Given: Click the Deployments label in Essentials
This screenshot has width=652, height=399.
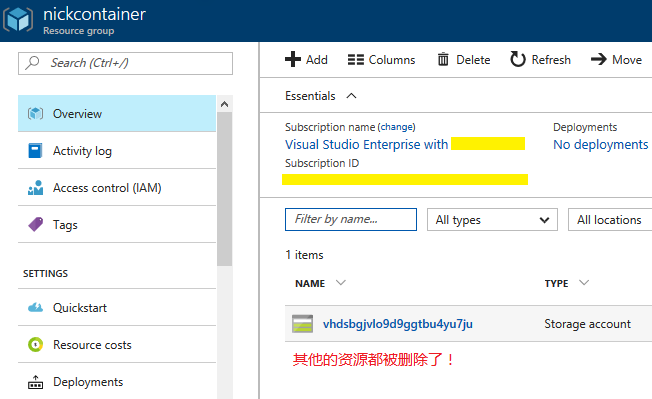Looking at the screenshot, I should click(585, 127).
